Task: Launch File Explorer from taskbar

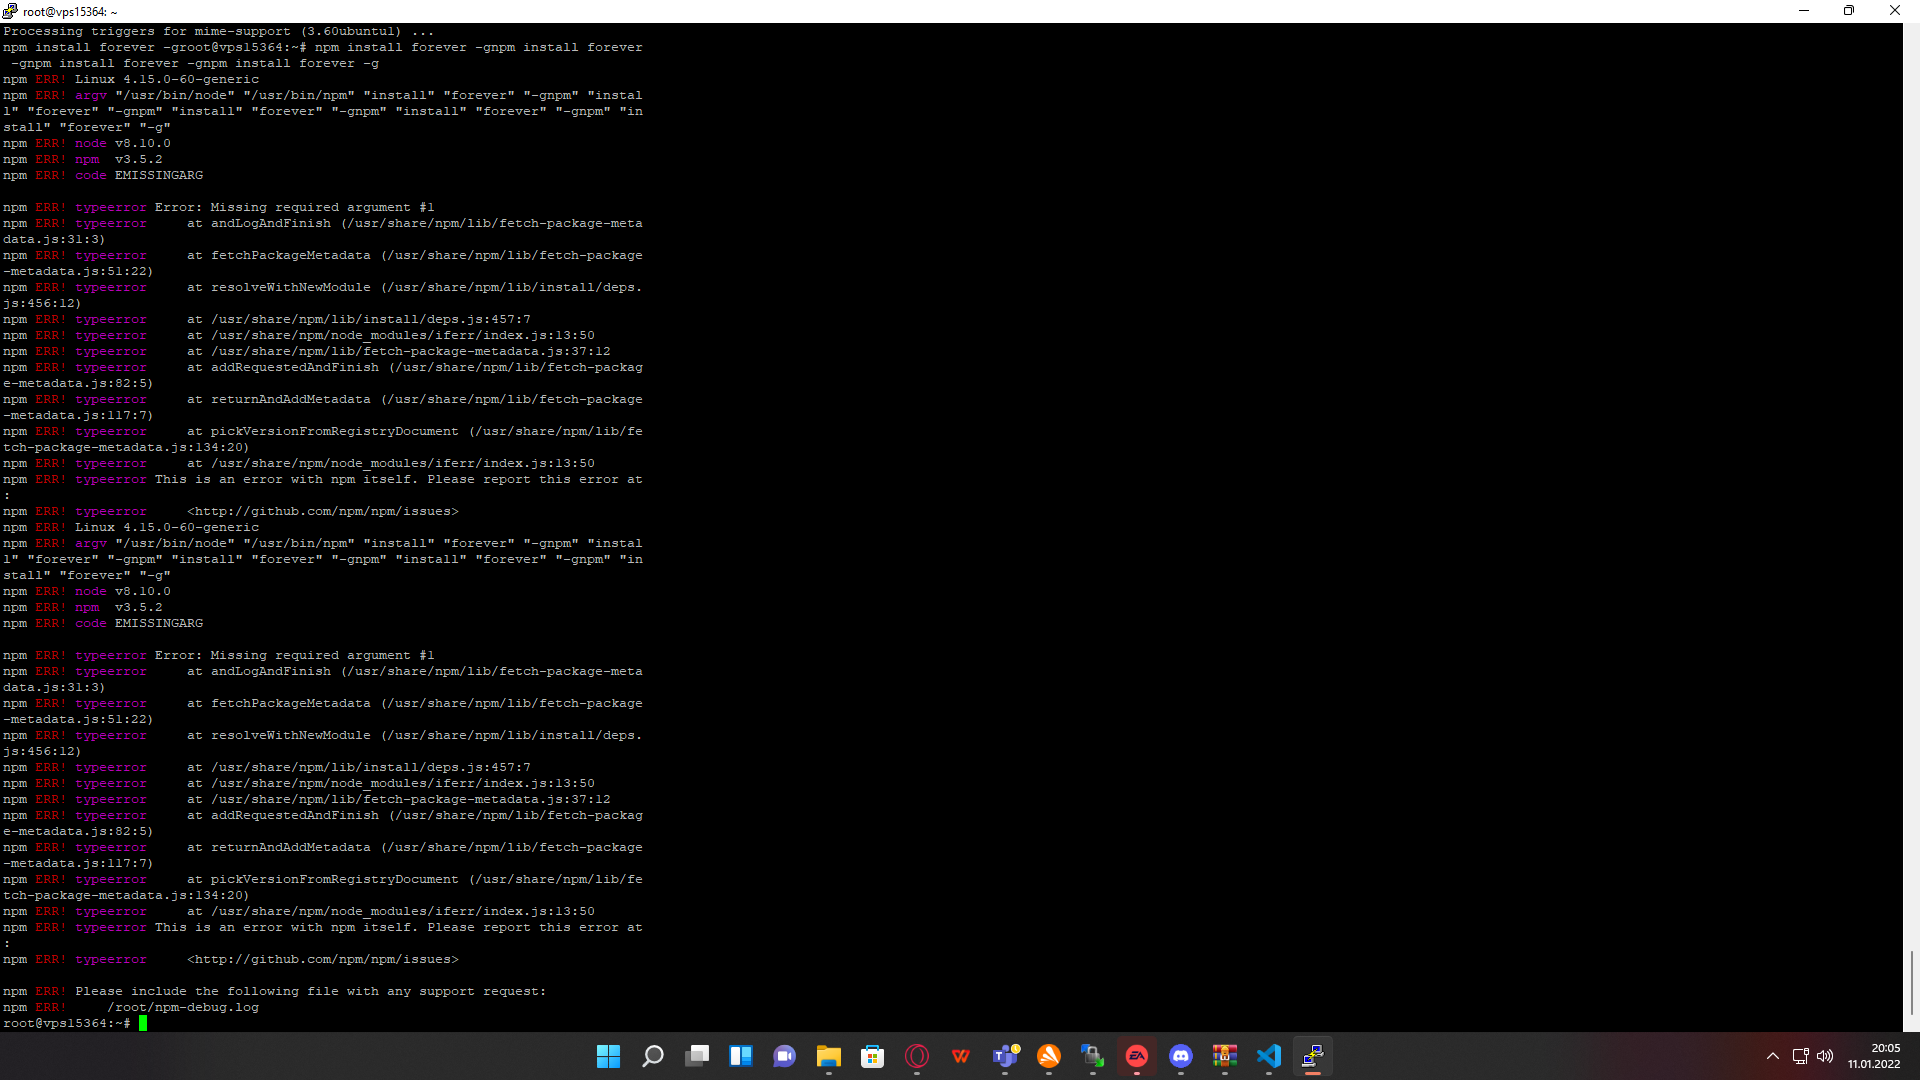Action: pos(829,1056)
